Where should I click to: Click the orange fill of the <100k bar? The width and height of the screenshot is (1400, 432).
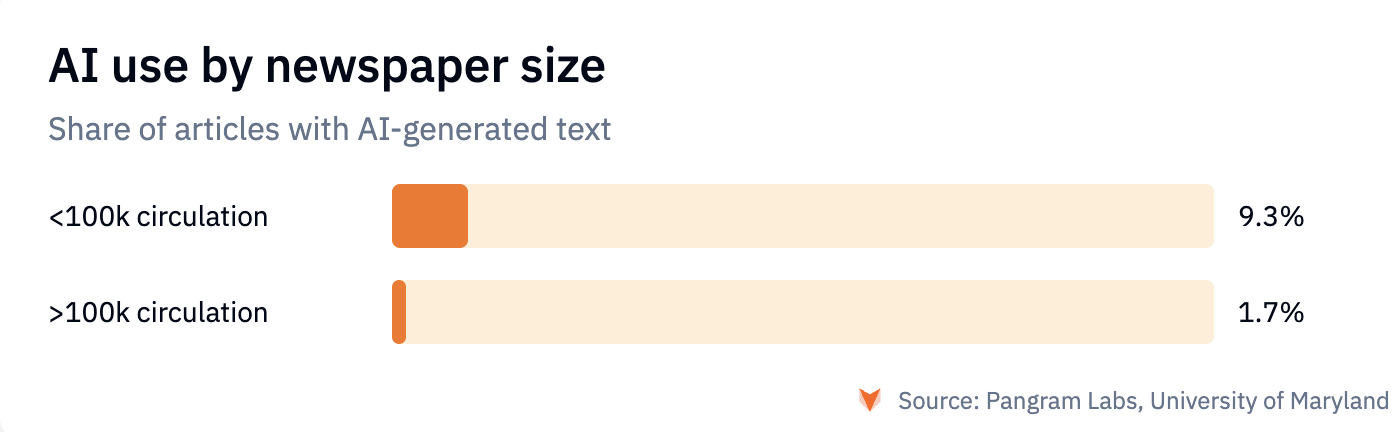pyautogui.click(x=430, y=216)
